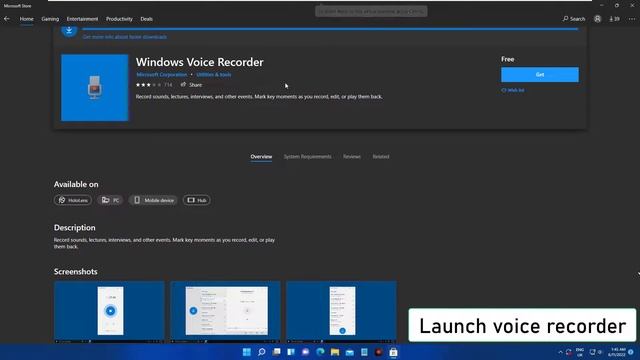Viewport: 640px width, 360px height.
Task: Open the Home tab in Microsoft Store
Action: tap(27, 19)
